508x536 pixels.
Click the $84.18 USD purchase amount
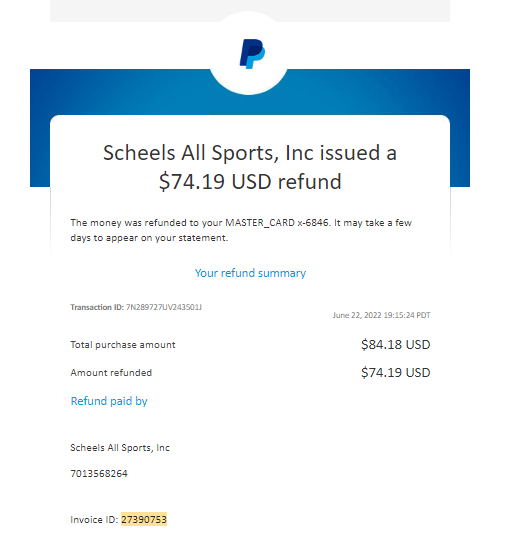pos(396,344)
